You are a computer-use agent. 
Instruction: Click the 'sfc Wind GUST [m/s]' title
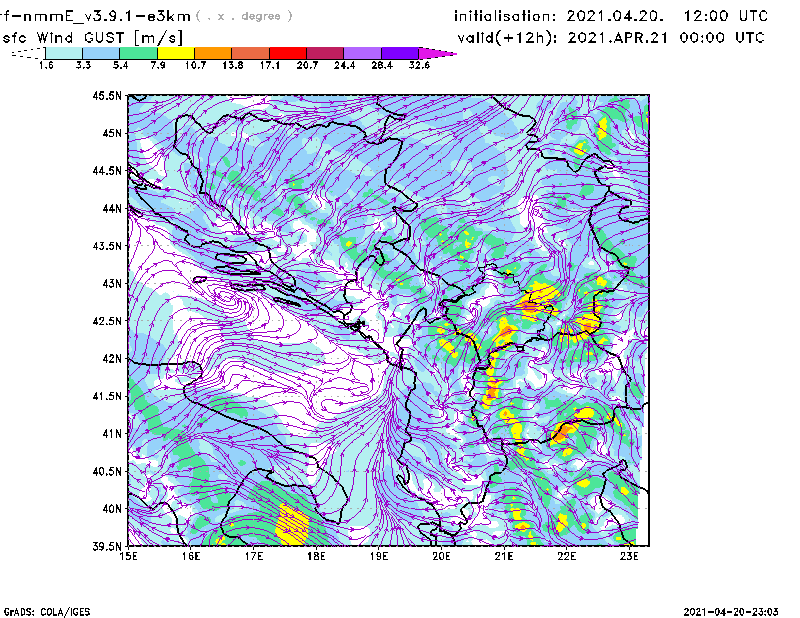92,38
